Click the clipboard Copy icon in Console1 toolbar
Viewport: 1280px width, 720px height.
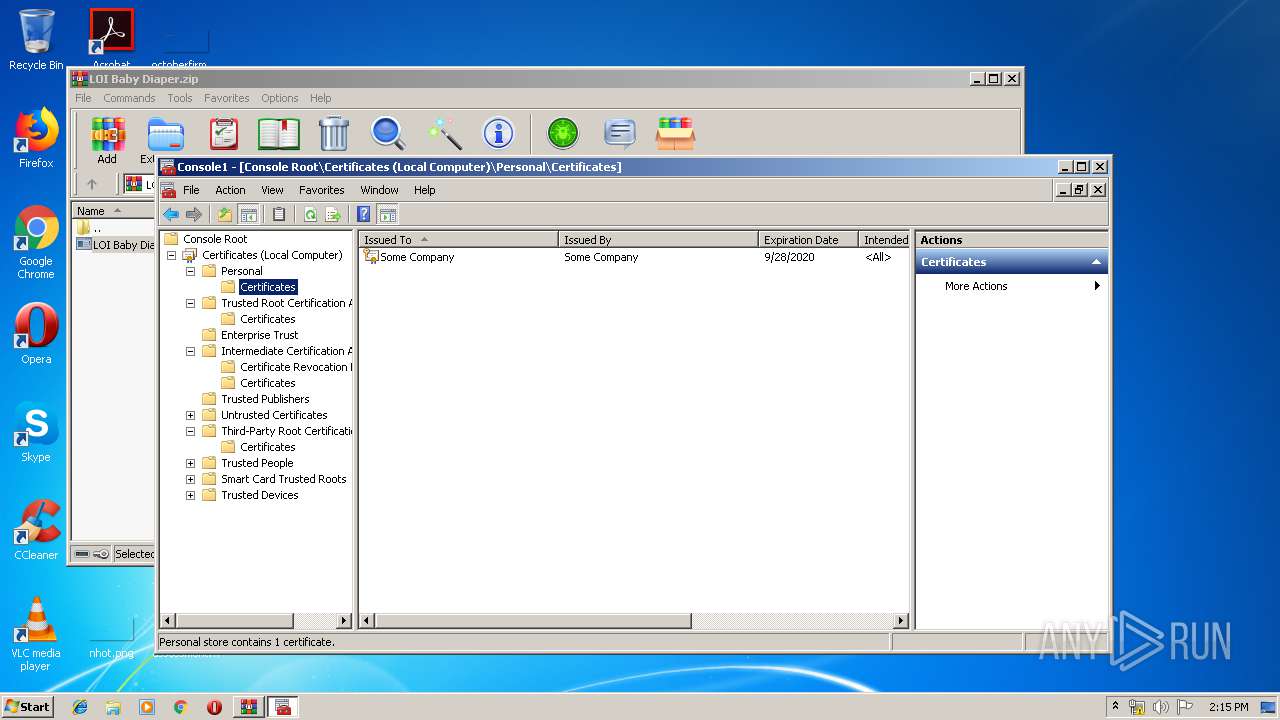[x=279, y=214]
